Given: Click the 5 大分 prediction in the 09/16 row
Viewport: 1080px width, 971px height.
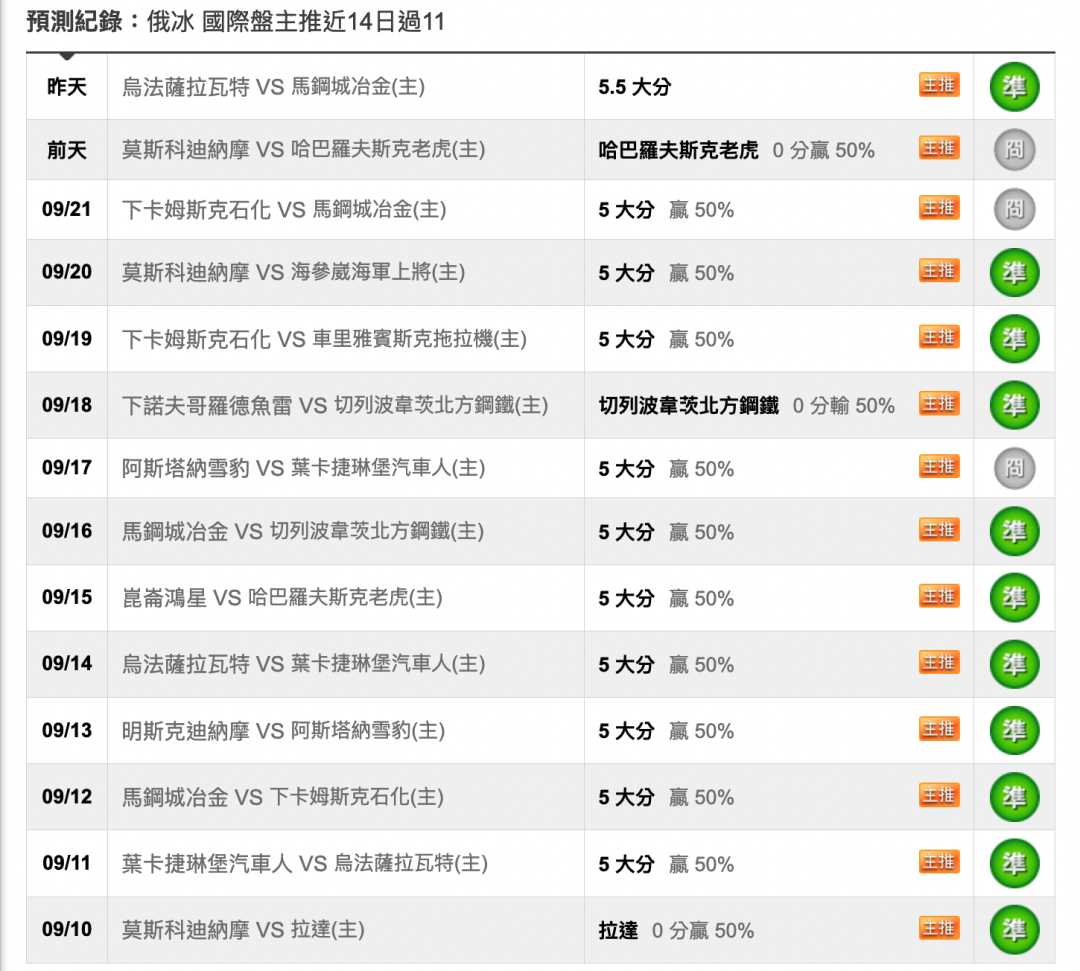Looking at the screenshot, I should pyautogui.click(x=666, y=532).
